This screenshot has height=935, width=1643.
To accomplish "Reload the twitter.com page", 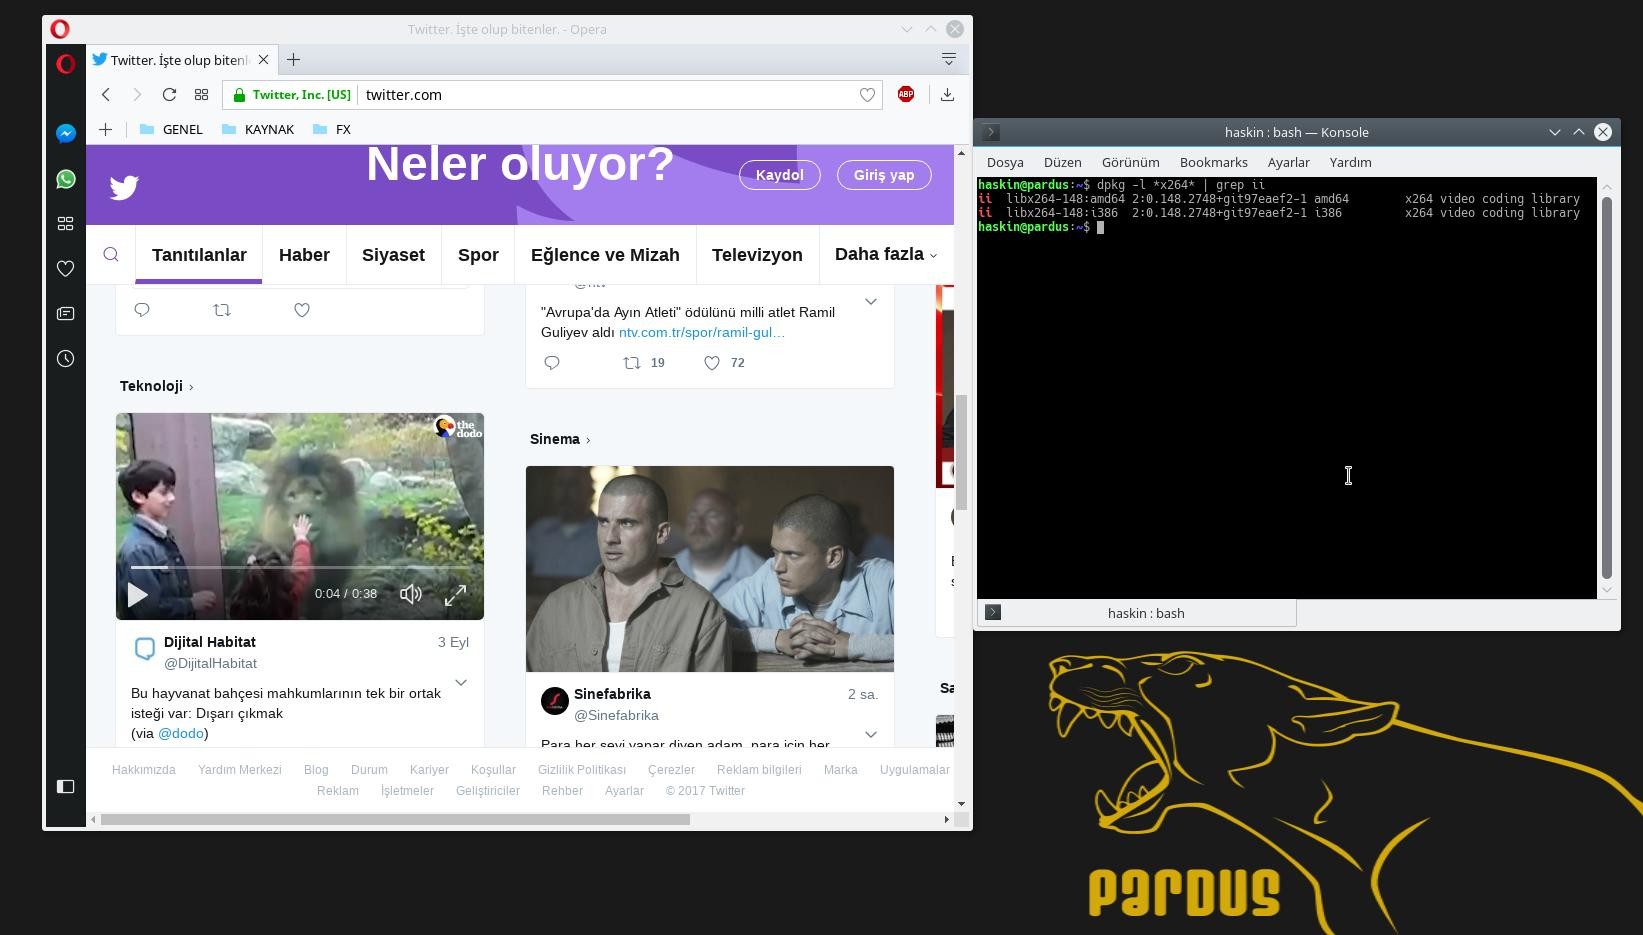I will pyautogui.click(x=169, y=95).
